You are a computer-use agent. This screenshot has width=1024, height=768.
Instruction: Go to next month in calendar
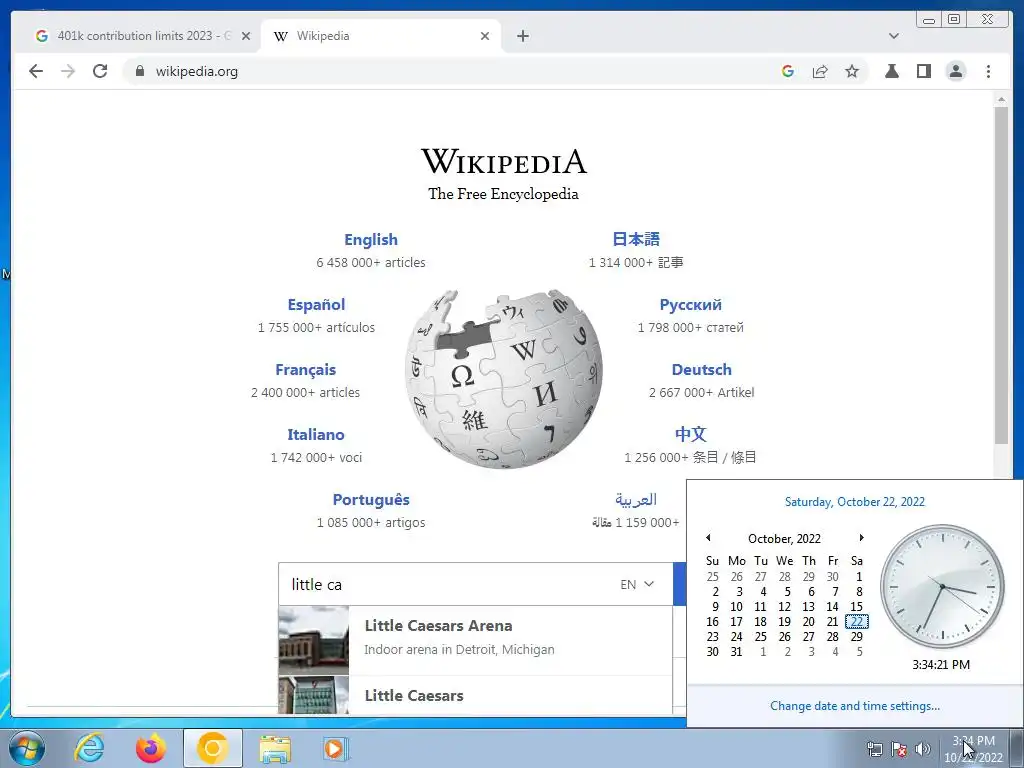pyautogui.click(x=861, y=537)
